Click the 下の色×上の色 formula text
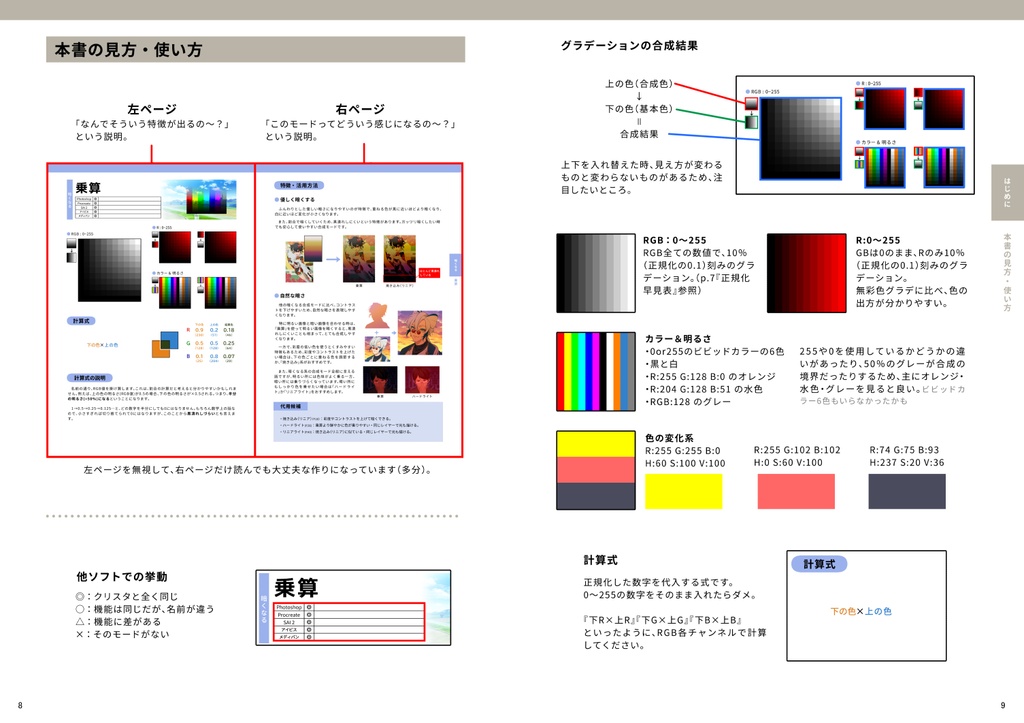 [x=861, y=611]
